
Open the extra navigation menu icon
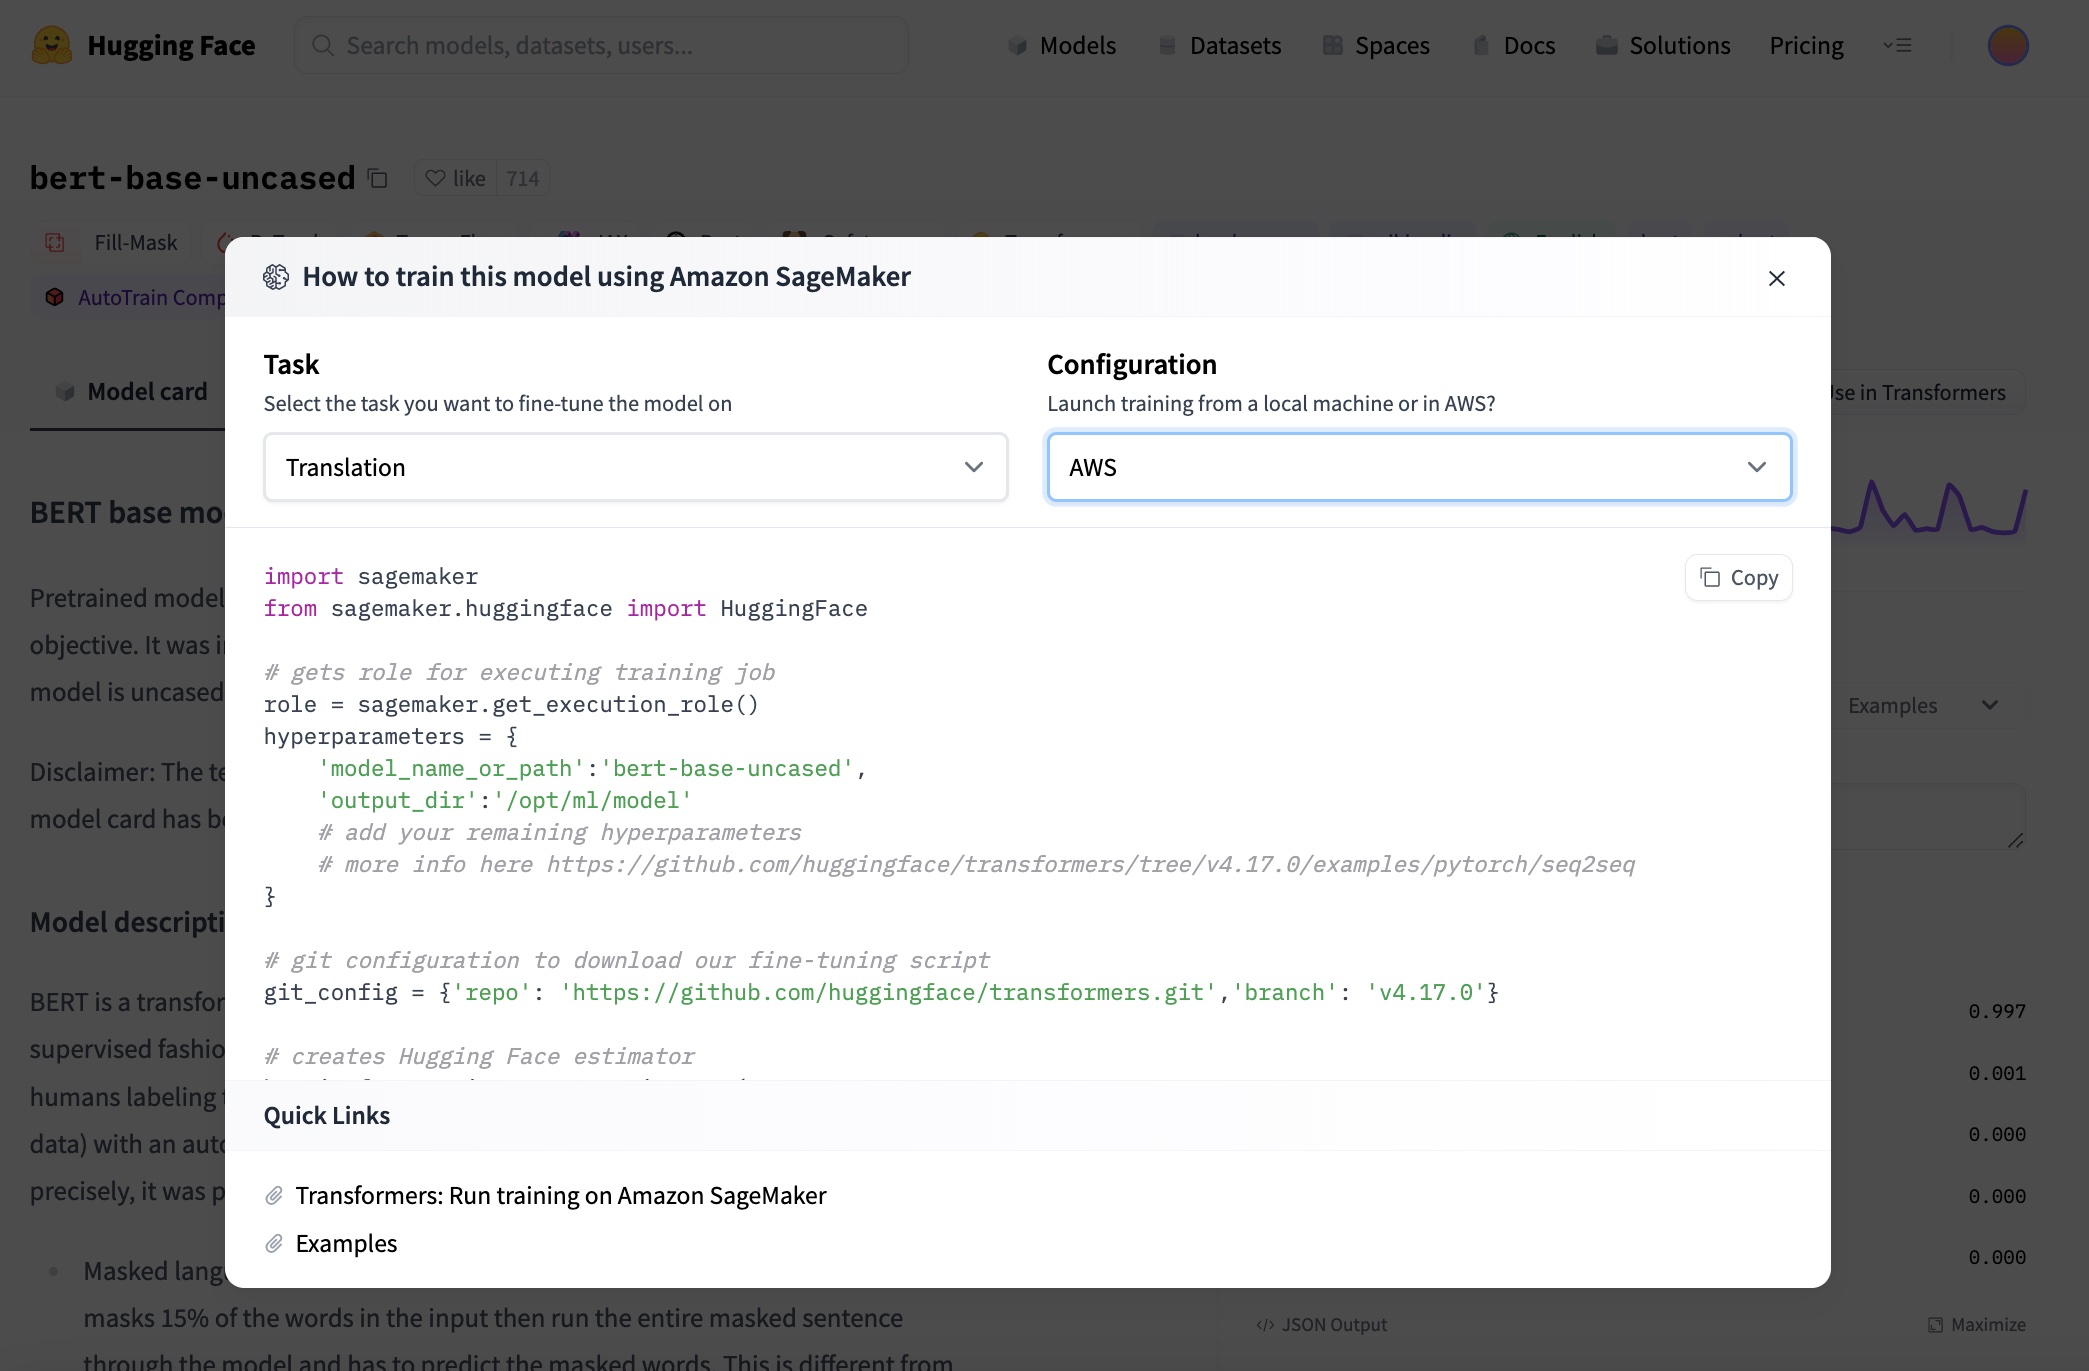coord(1897,46)
